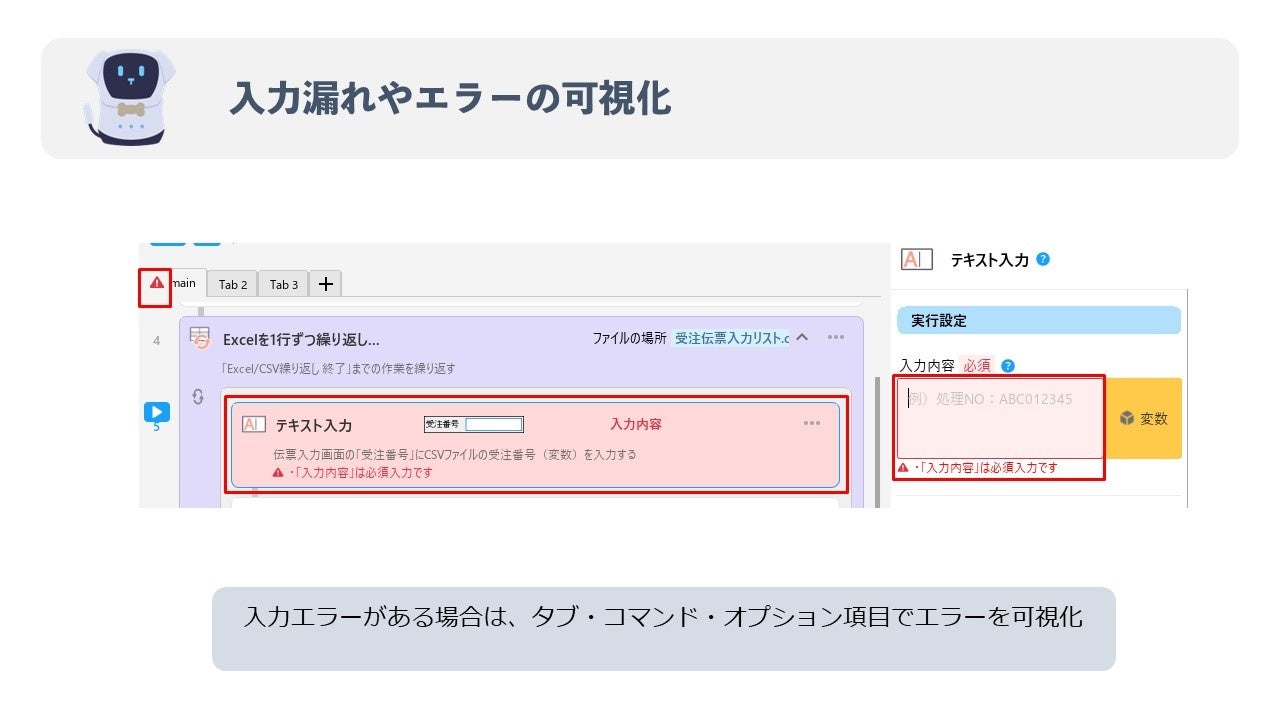The image size is (1280, 720).
Task: Collapse the Excel loop block with the chevron
Action: click(802, 338)
